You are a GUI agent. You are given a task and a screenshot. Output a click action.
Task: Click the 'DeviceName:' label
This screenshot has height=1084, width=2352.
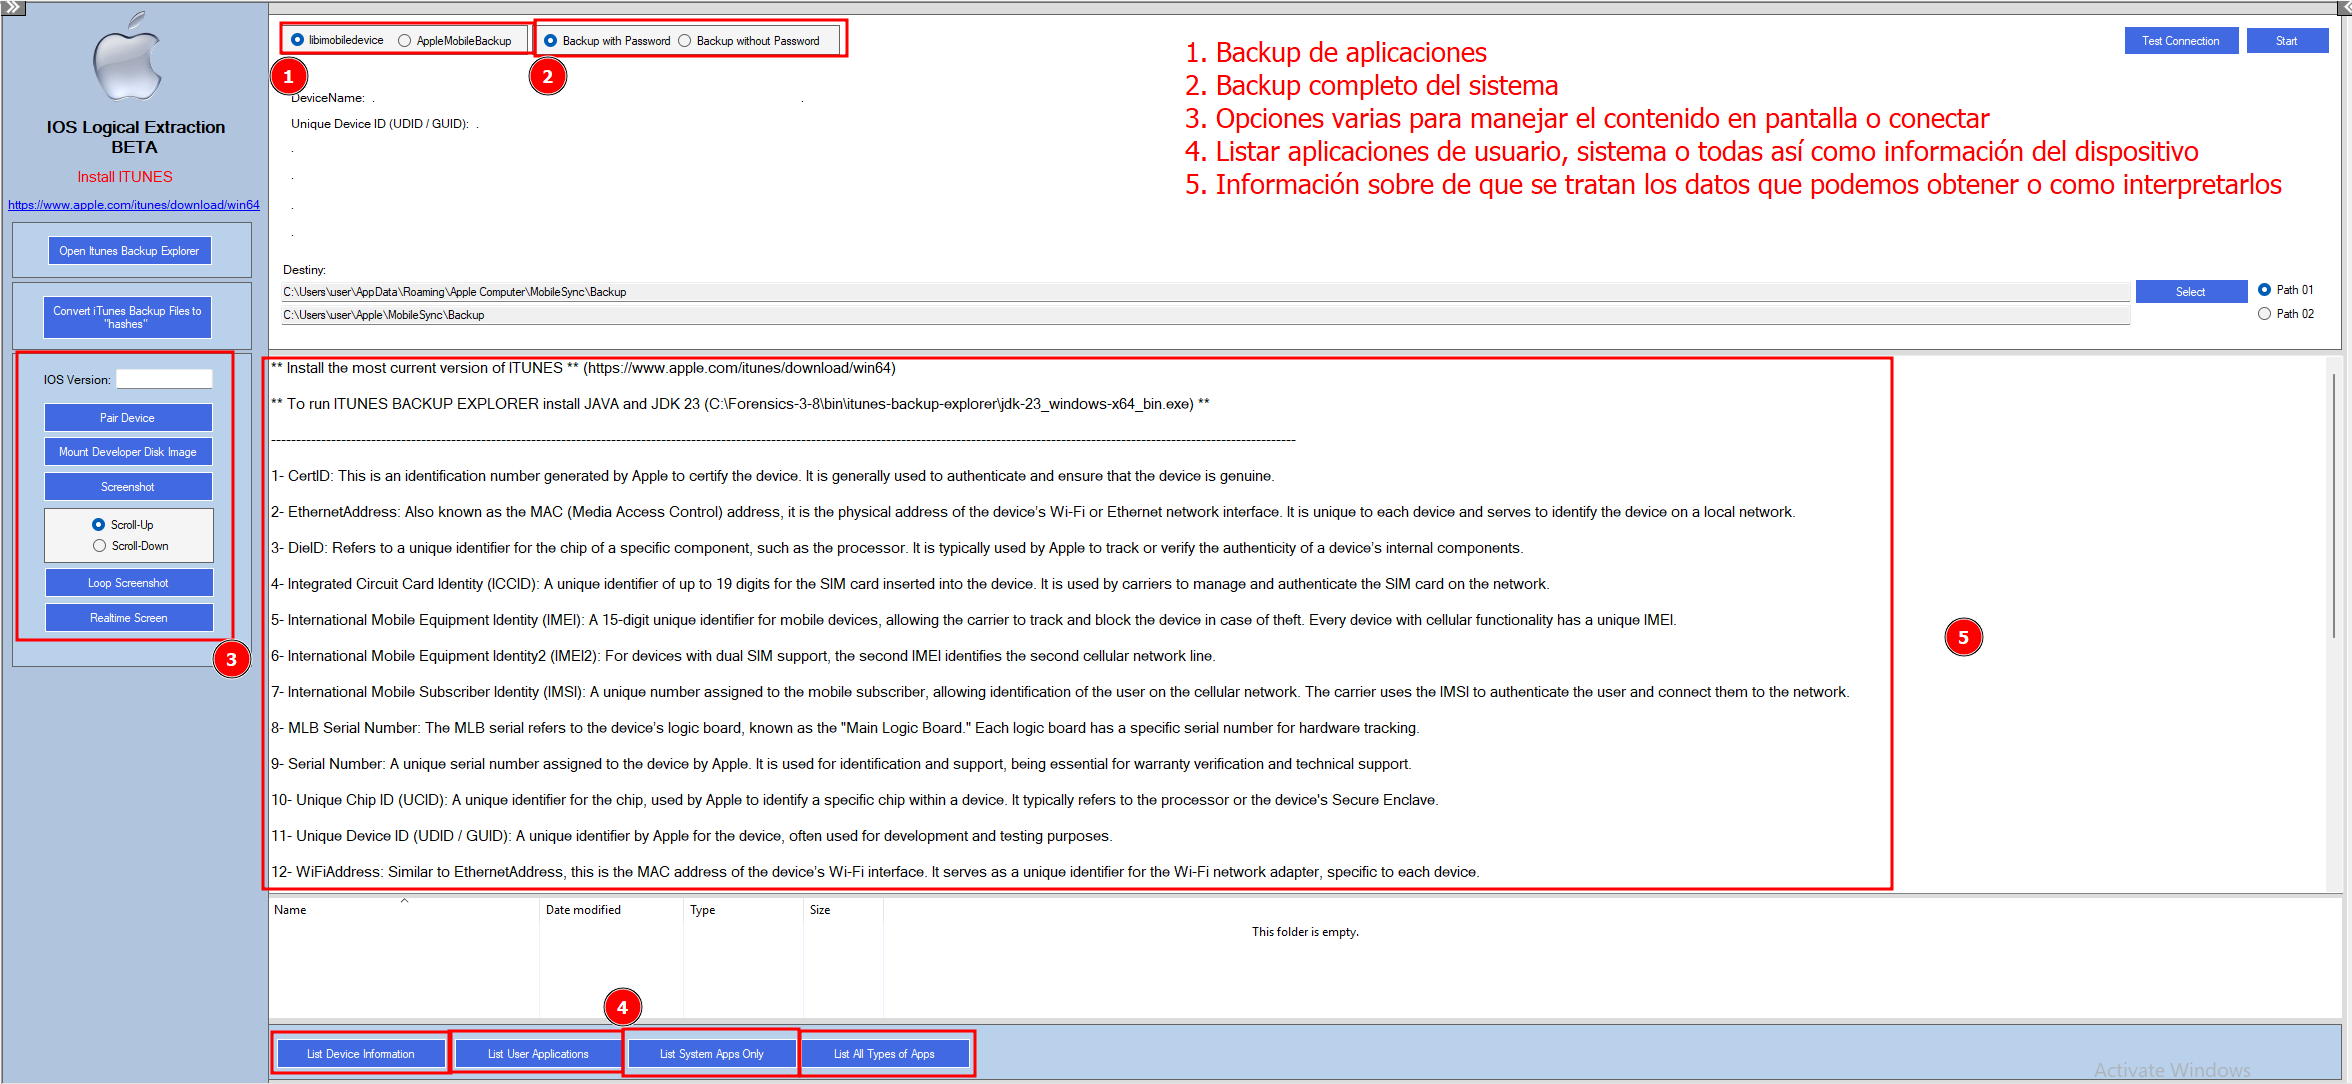pos(328,98)
